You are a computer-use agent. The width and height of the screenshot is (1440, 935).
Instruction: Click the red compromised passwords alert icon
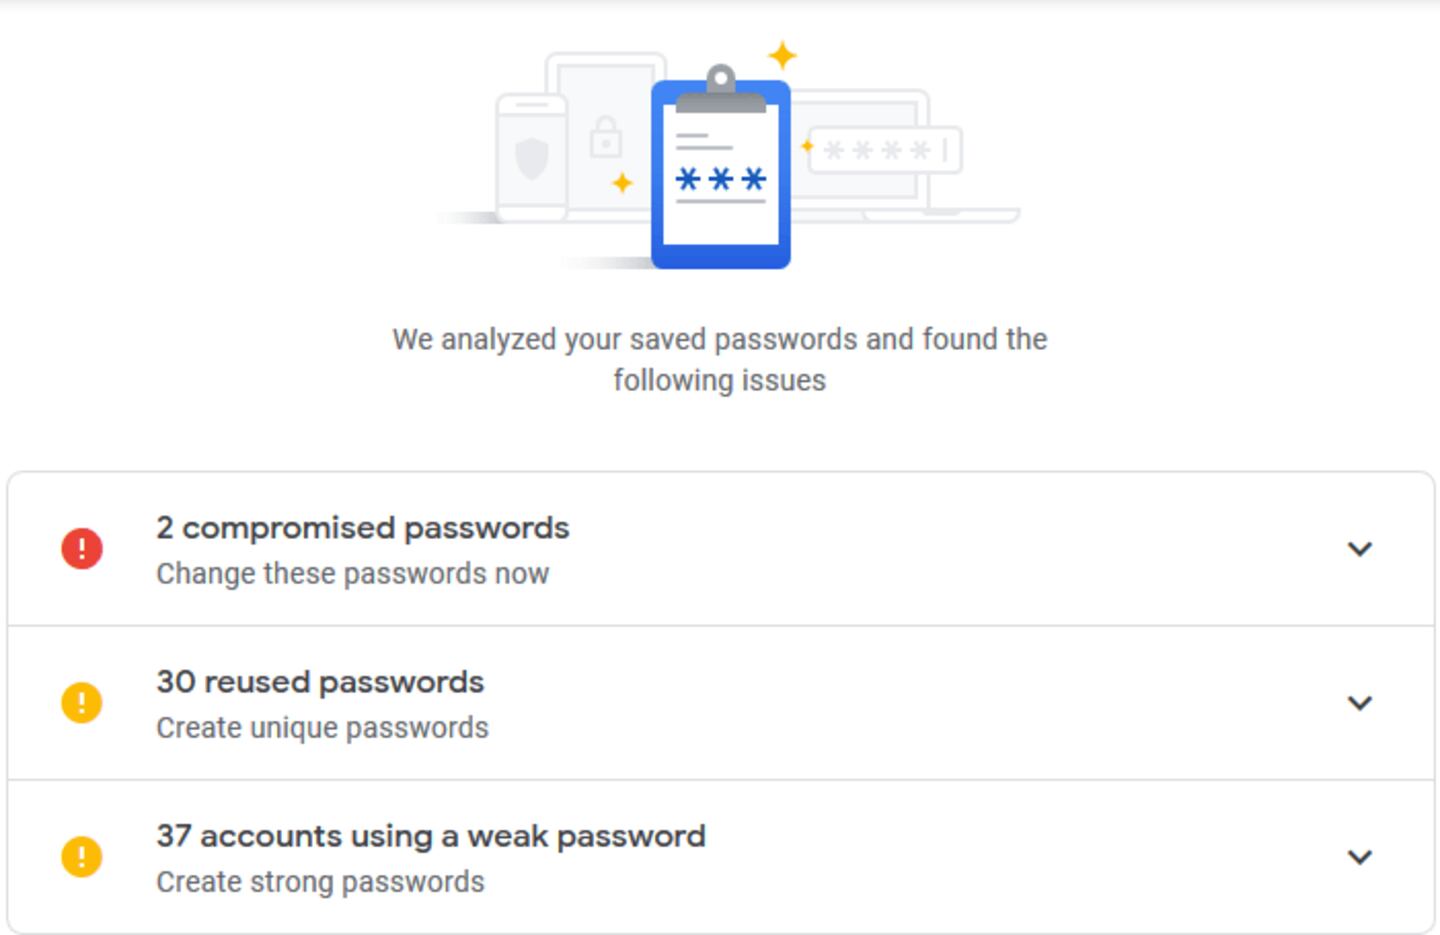(x=82, y=549)
